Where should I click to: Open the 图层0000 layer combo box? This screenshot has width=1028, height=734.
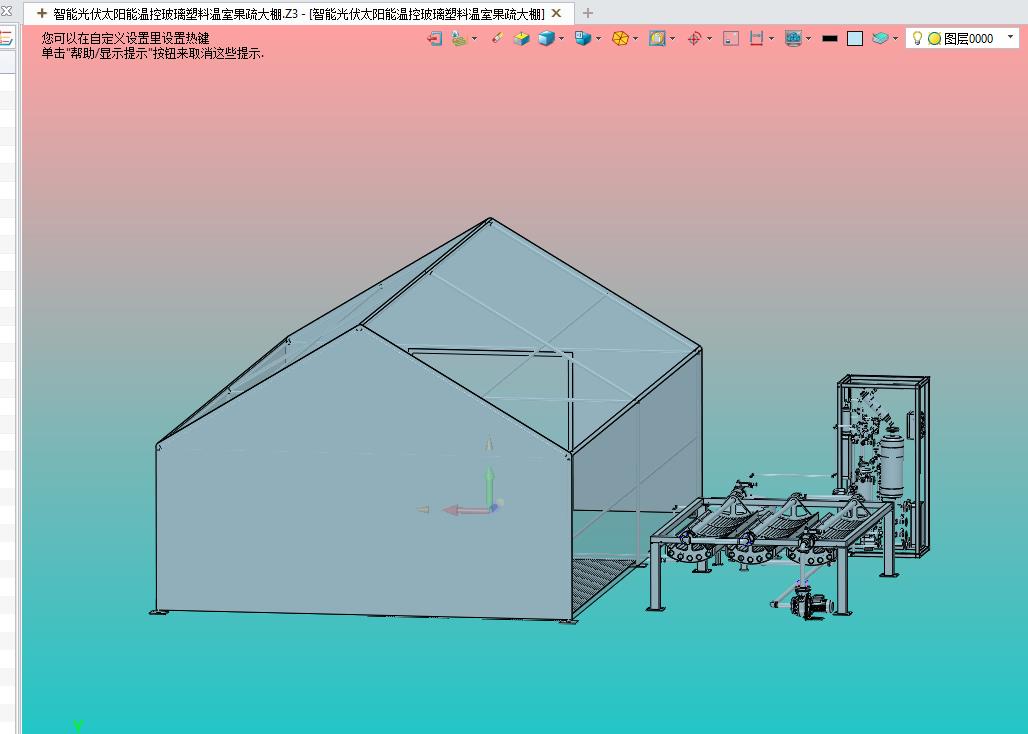tap(962, 39)
